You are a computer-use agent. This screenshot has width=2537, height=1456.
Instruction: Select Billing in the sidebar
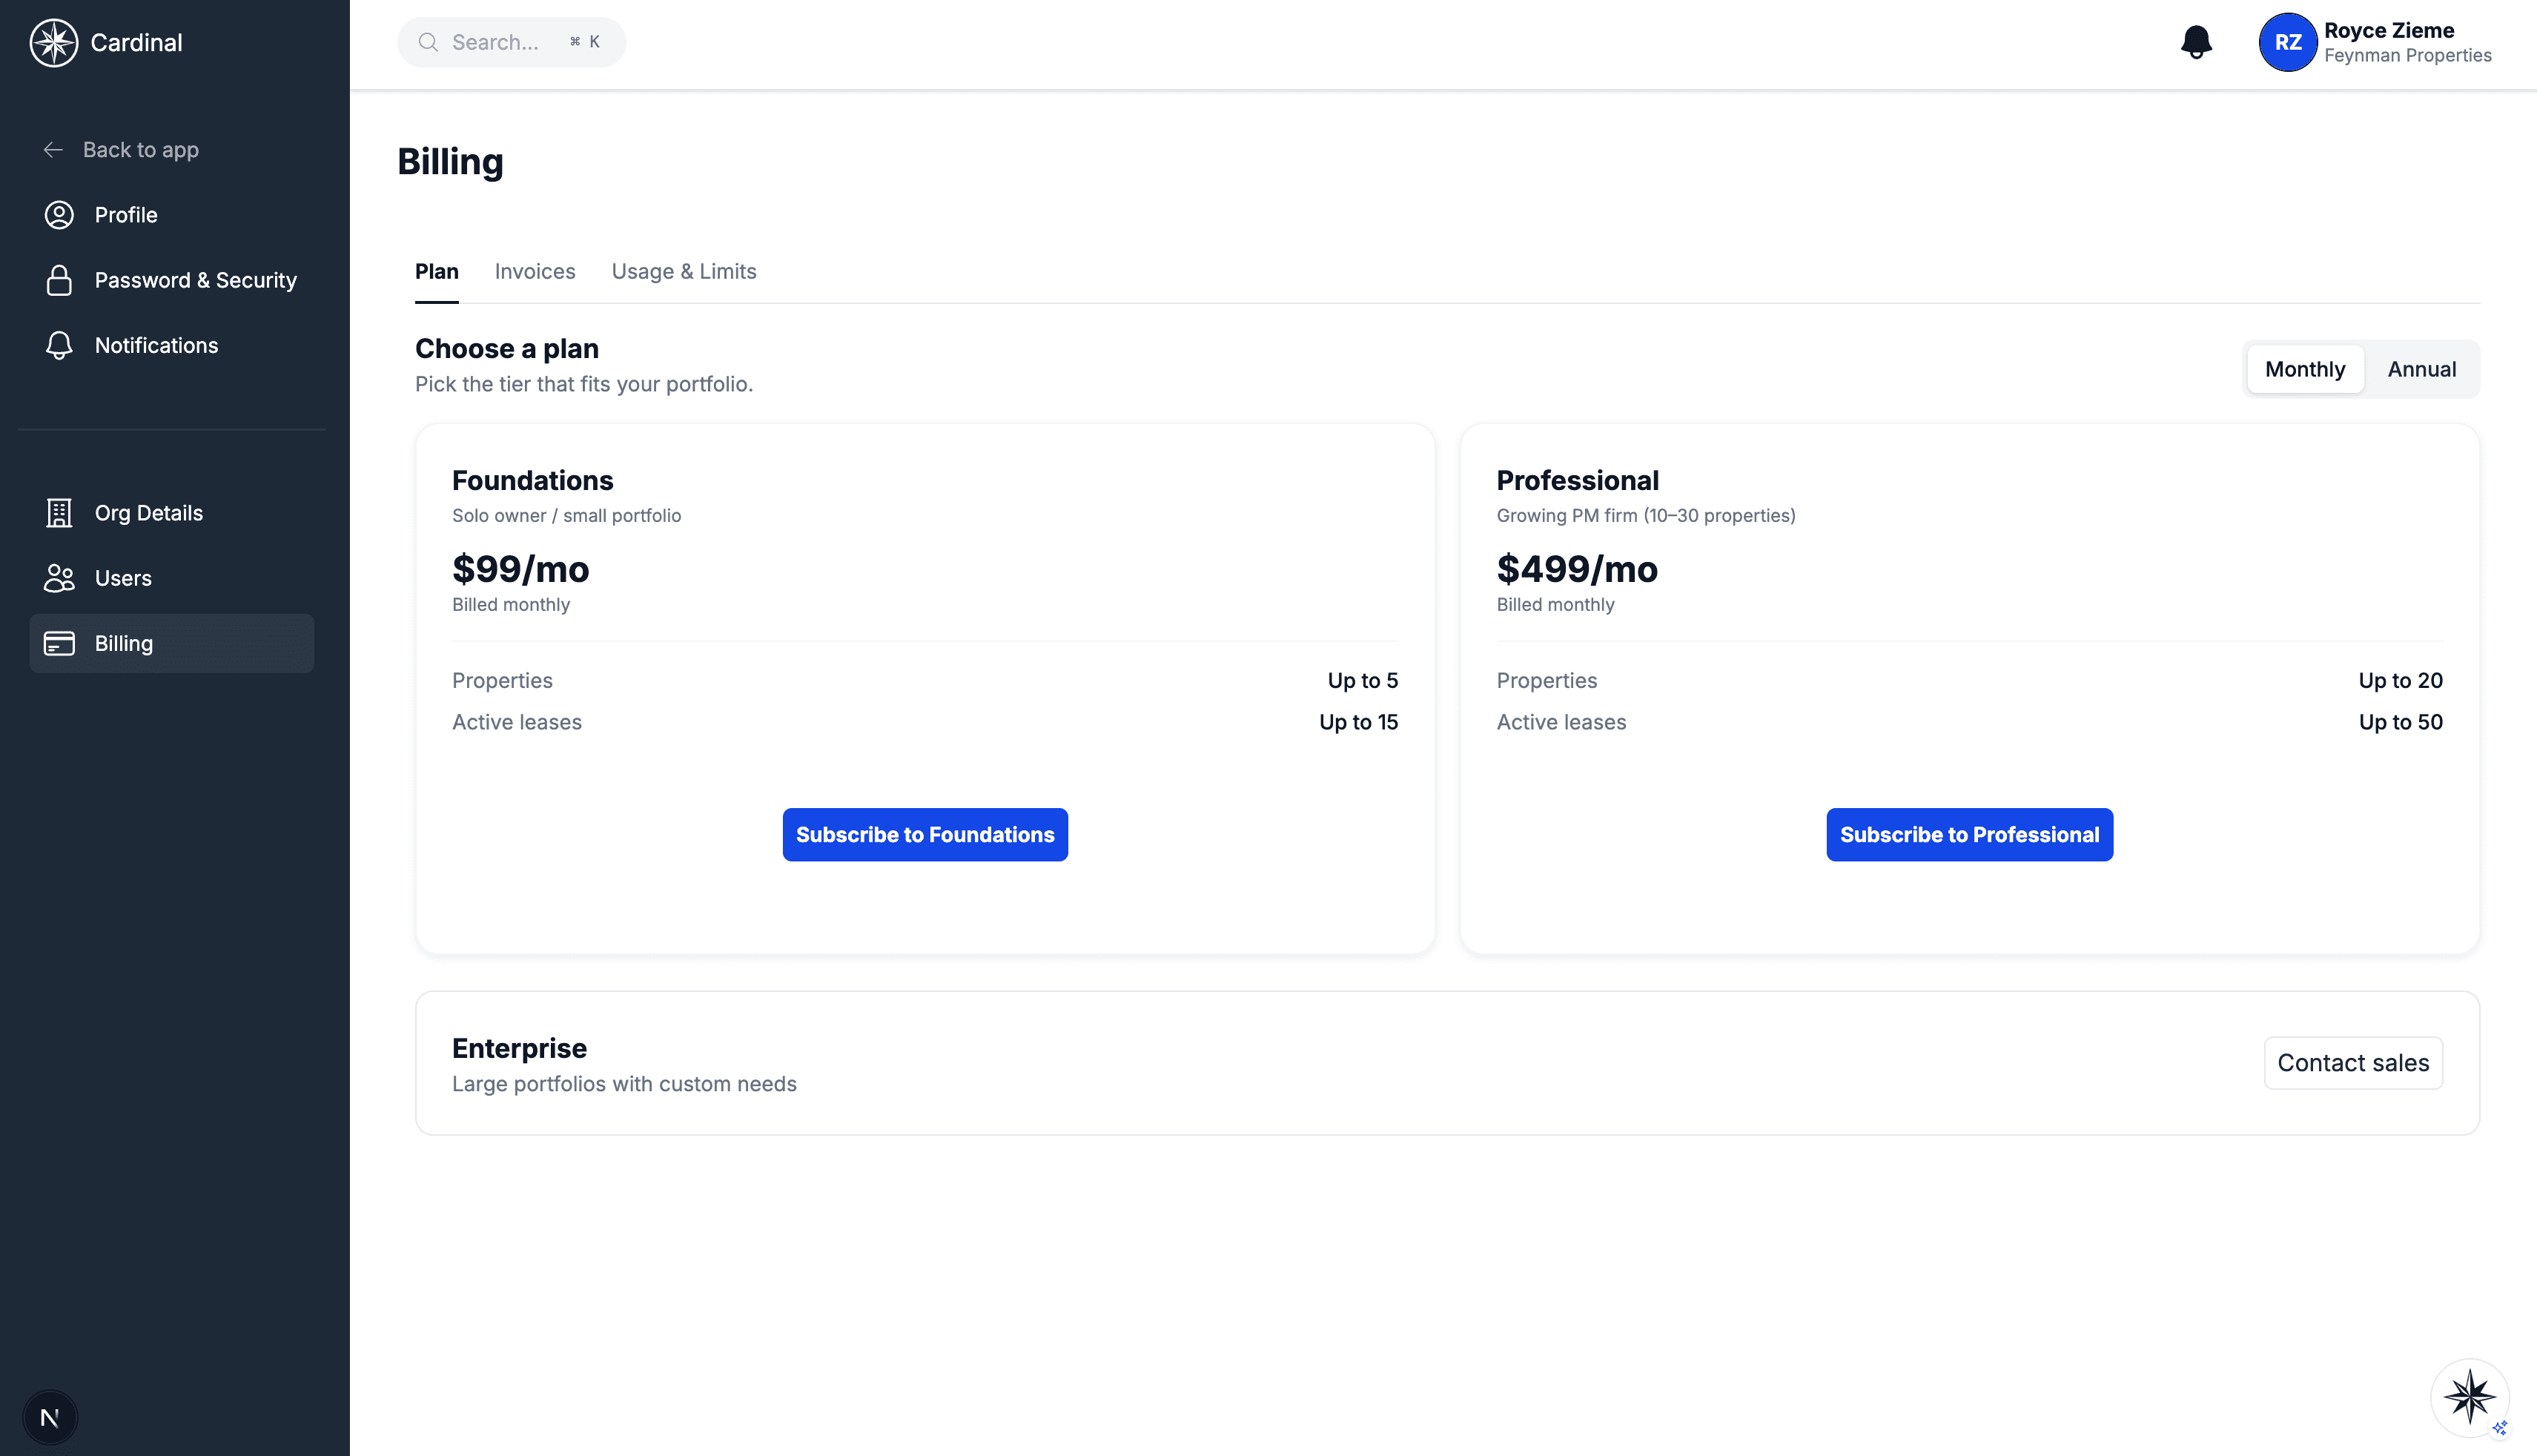pyautogui.click(x=172, y=643)
